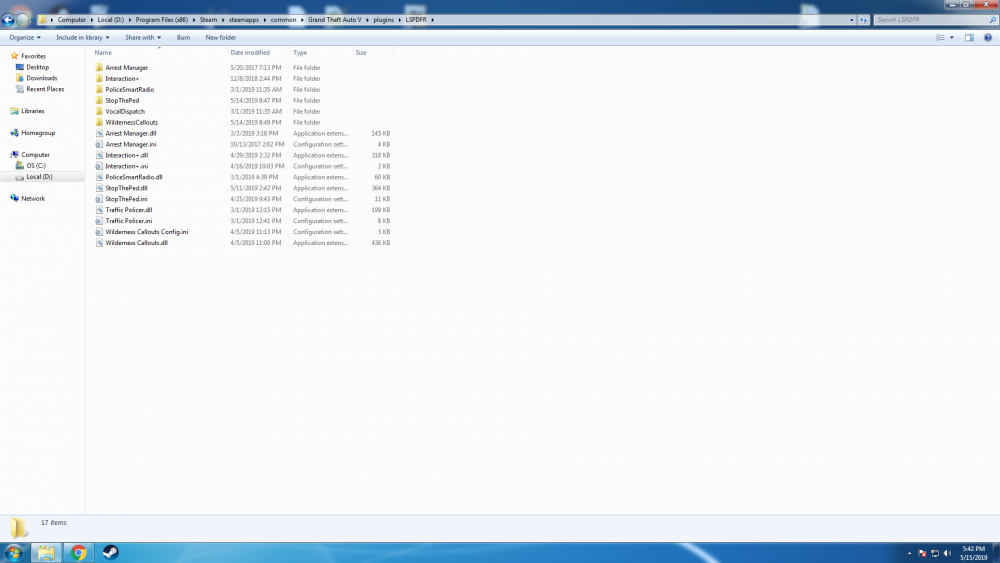Open Recent Places in Favorites
This screenshot has height=563, width=1000.
point(45,89)
